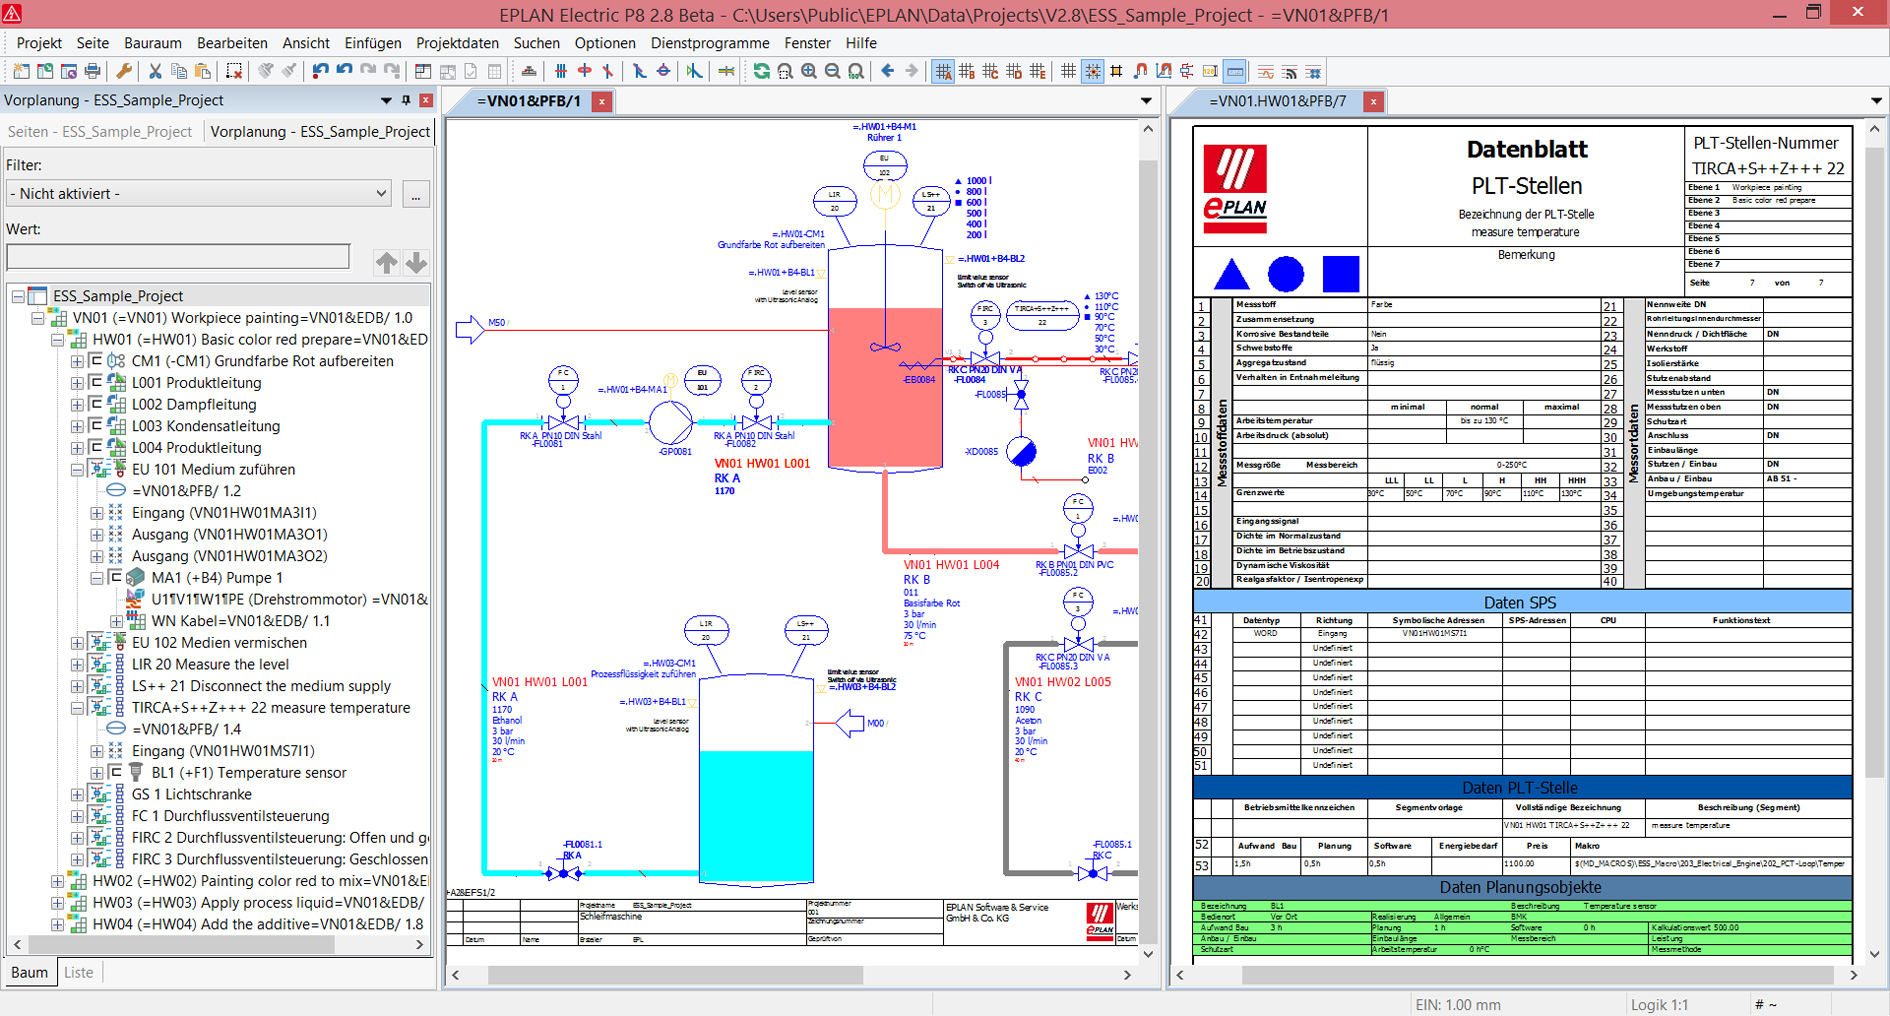The width and height of the screenshot is (1890, 1016).
Task: Disable the active grid A display
Action: pos(944,71)
